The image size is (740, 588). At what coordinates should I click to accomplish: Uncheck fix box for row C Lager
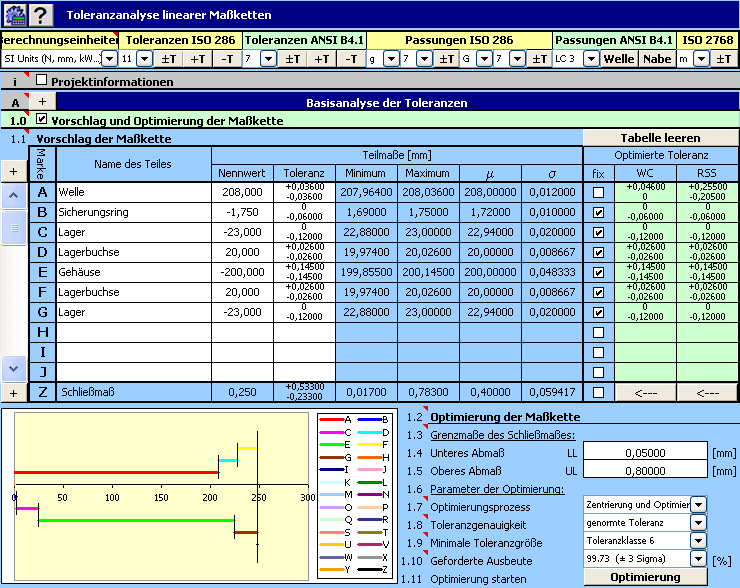tap(598, 233)
